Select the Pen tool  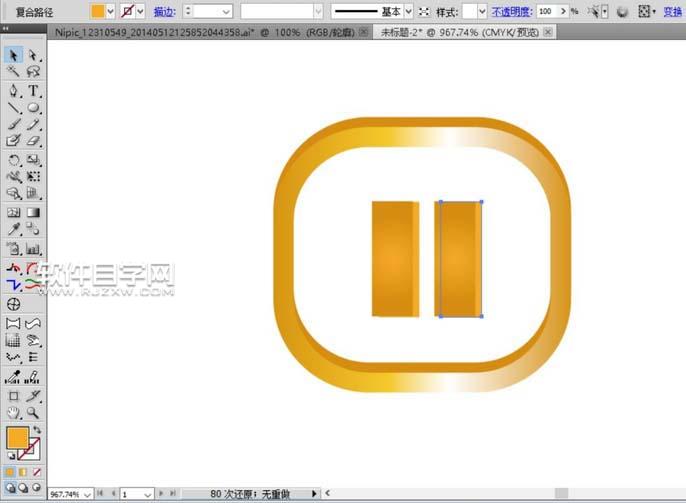click(14, 91)
